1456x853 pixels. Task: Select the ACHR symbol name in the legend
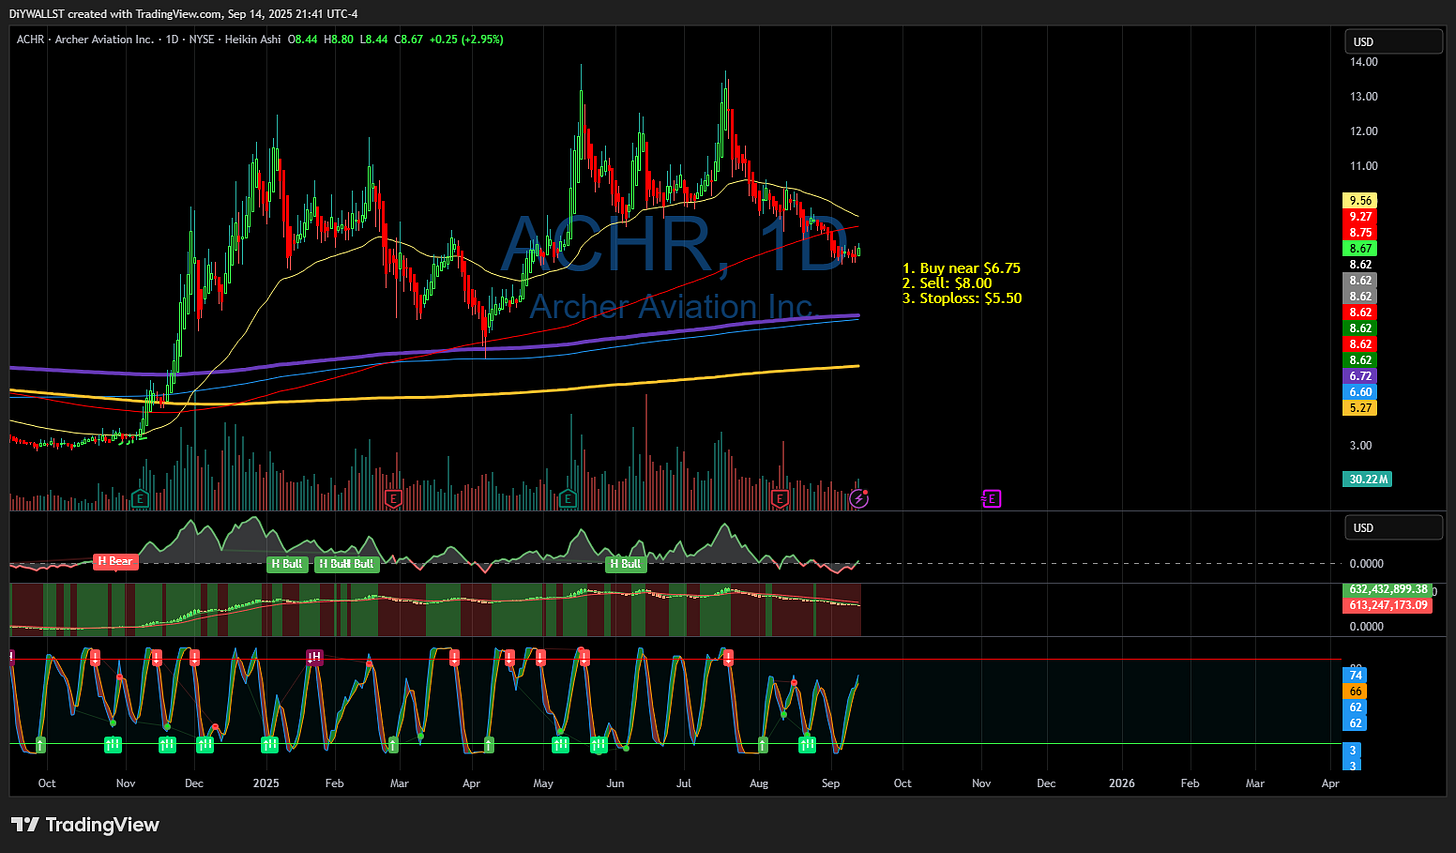[x=29, y=40]
